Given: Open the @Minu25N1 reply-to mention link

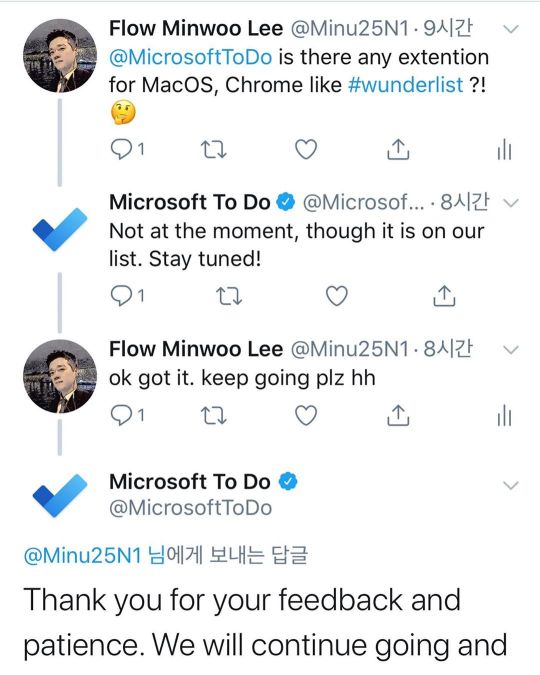Looking at the screenshot, I should click(x=83, y=555).
